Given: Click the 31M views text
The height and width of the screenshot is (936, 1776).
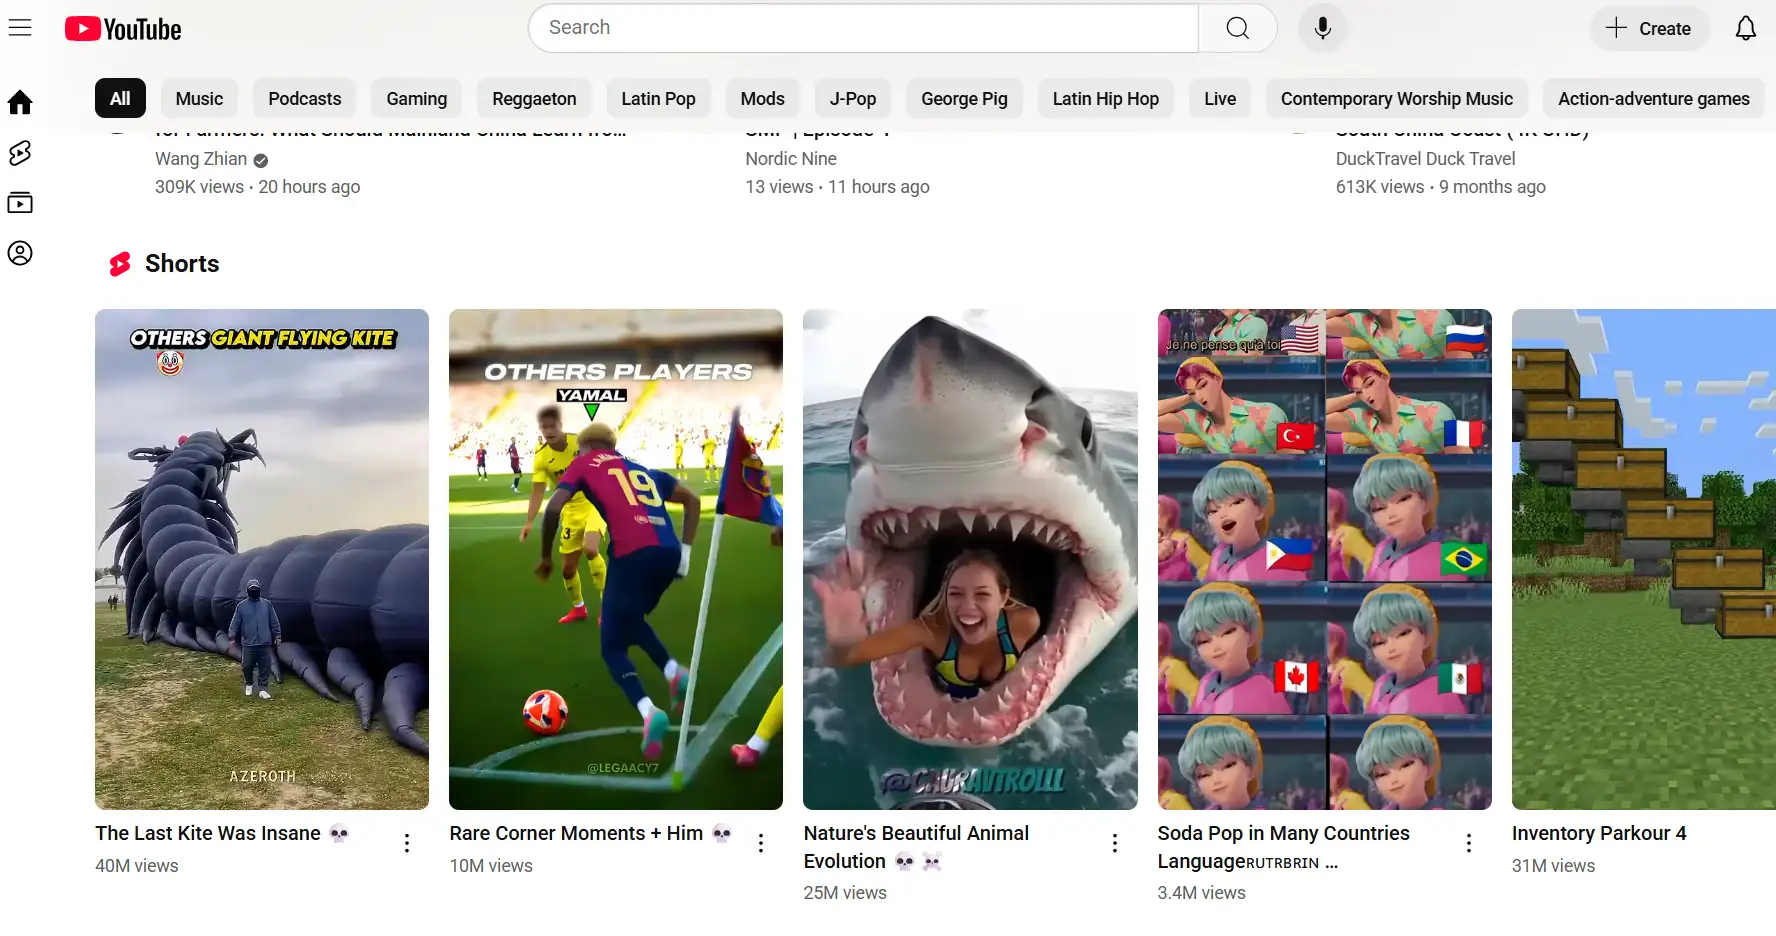Looking at the screenshot, I should click(1553, 866).
